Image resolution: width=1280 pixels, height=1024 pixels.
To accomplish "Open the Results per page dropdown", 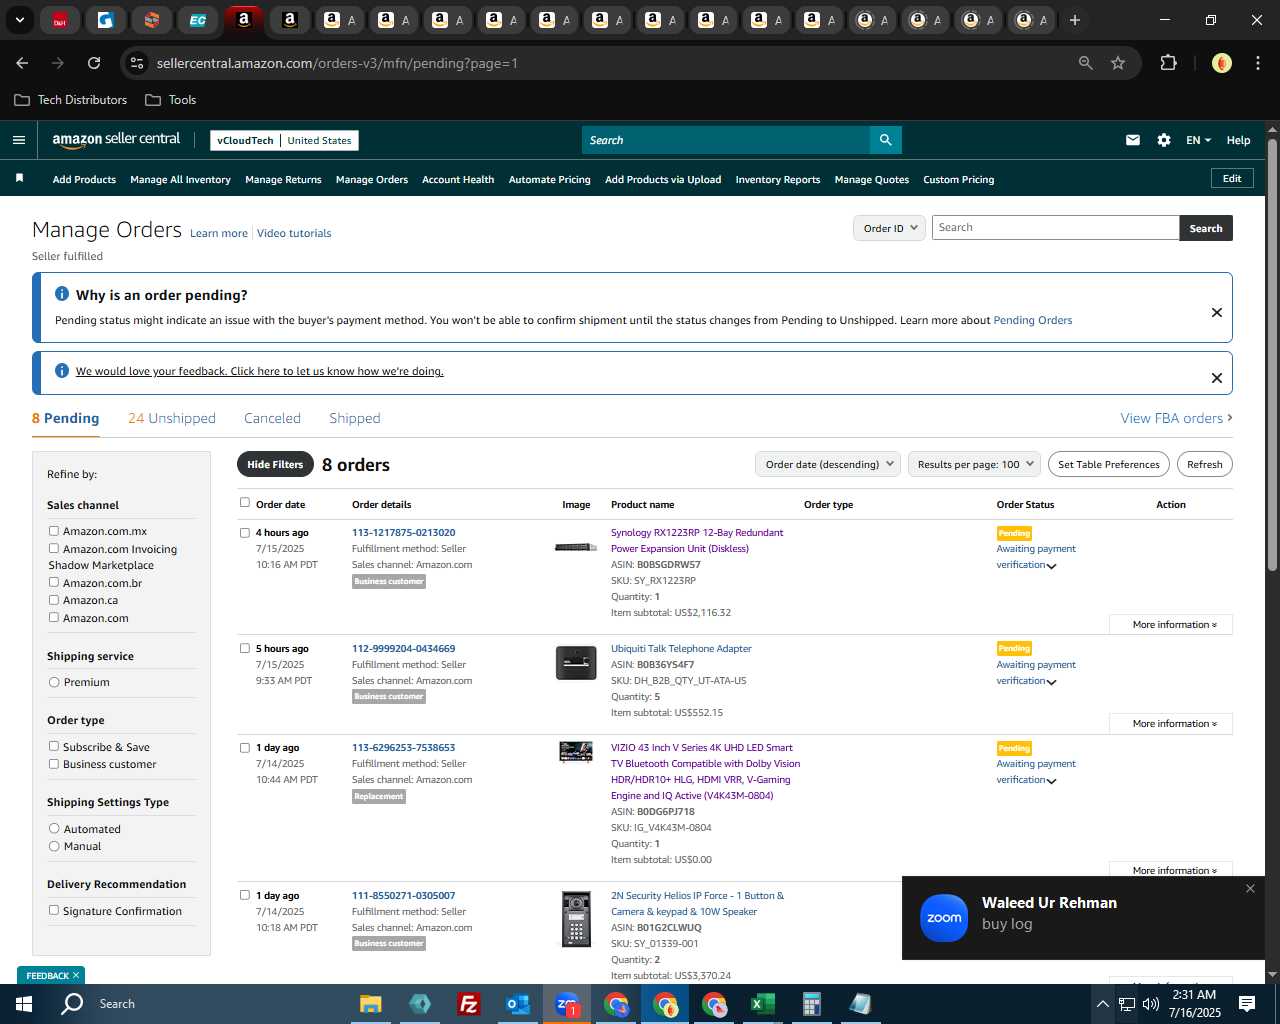I will (x=975, y=464).
